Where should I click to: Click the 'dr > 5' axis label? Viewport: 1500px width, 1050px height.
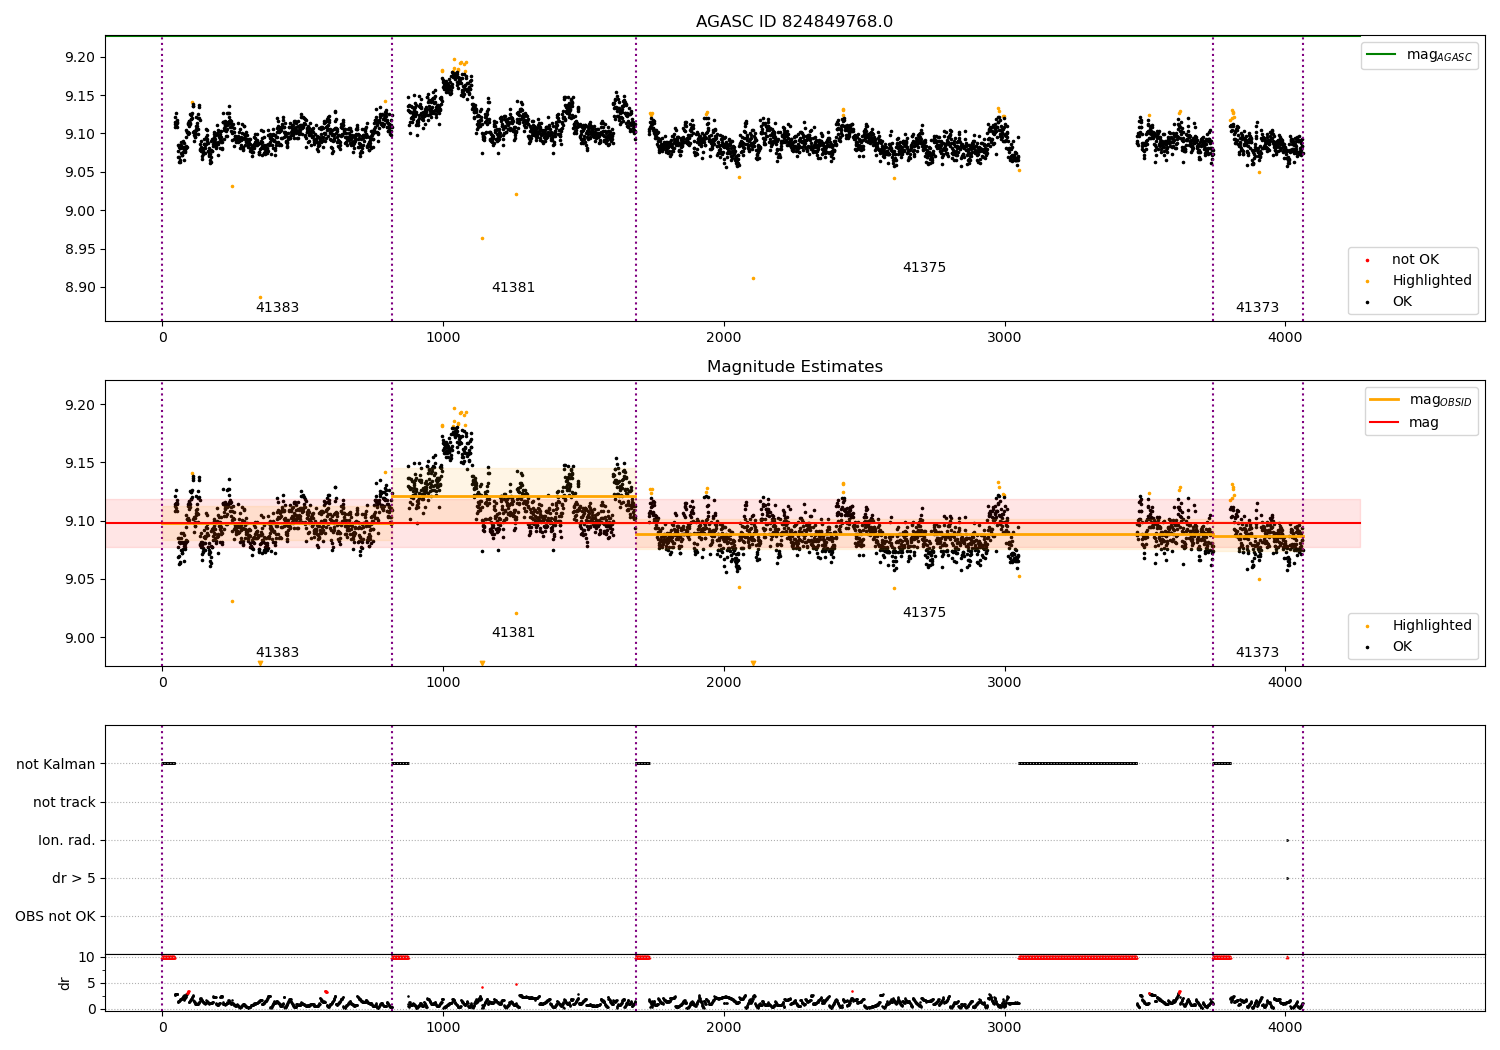click(x=74, y=878)
